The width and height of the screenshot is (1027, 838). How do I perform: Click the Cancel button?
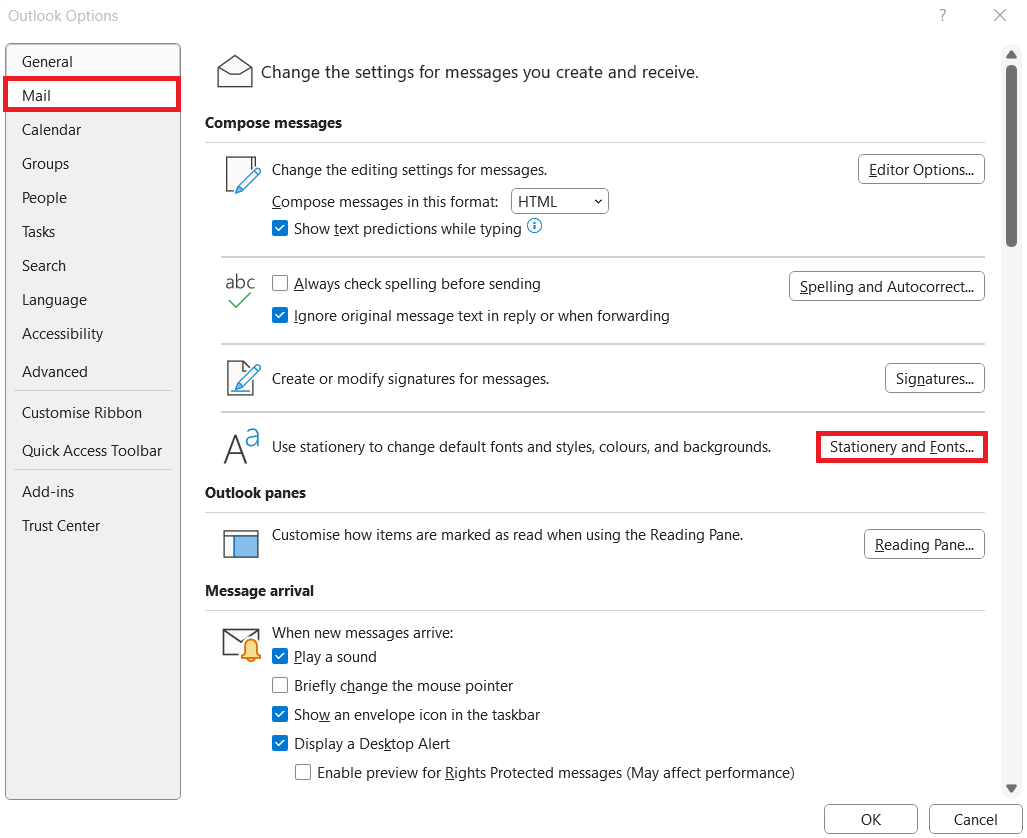click(x=975, y=819)
